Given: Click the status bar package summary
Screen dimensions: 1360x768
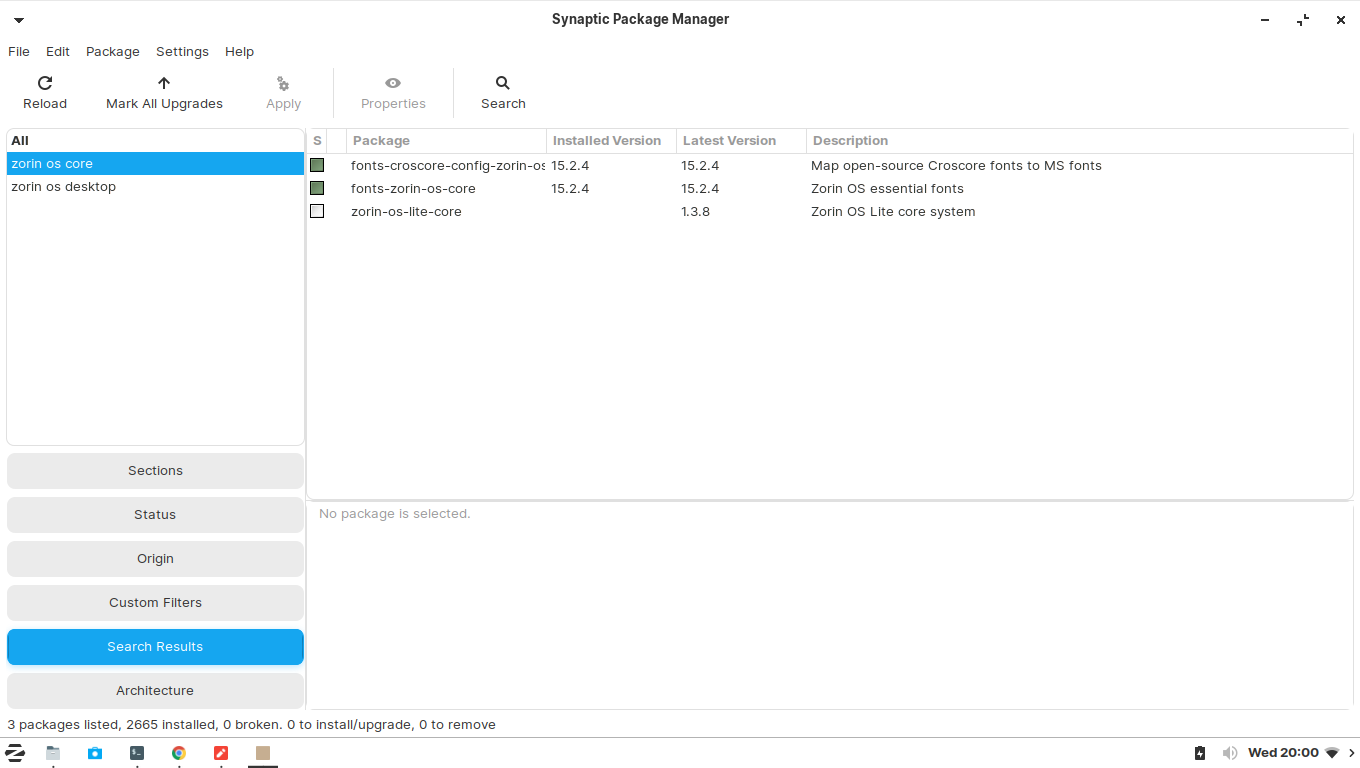Looking at the screenshot, I should coord(251,725).
